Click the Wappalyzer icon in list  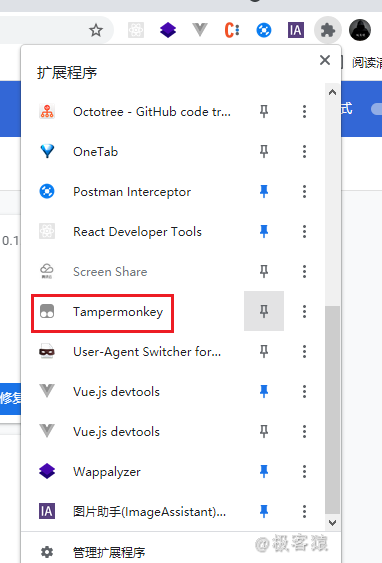(47, 471)
